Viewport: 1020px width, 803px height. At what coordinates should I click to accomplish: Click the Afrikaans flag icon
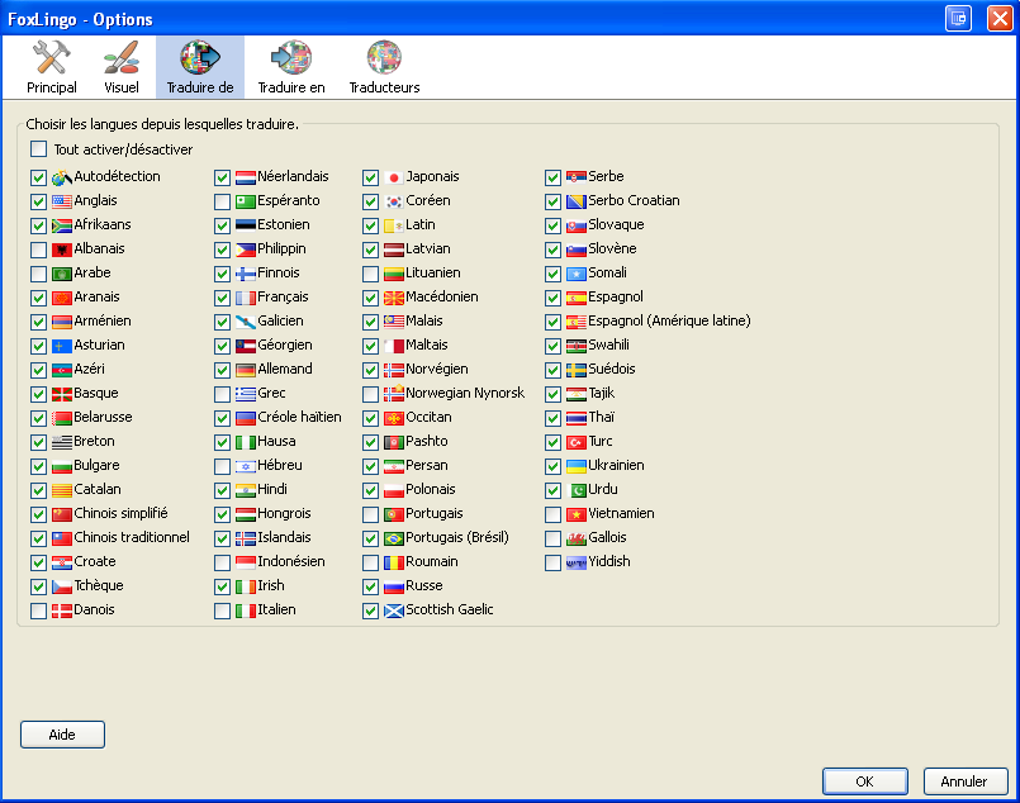(x=62, y=226)
